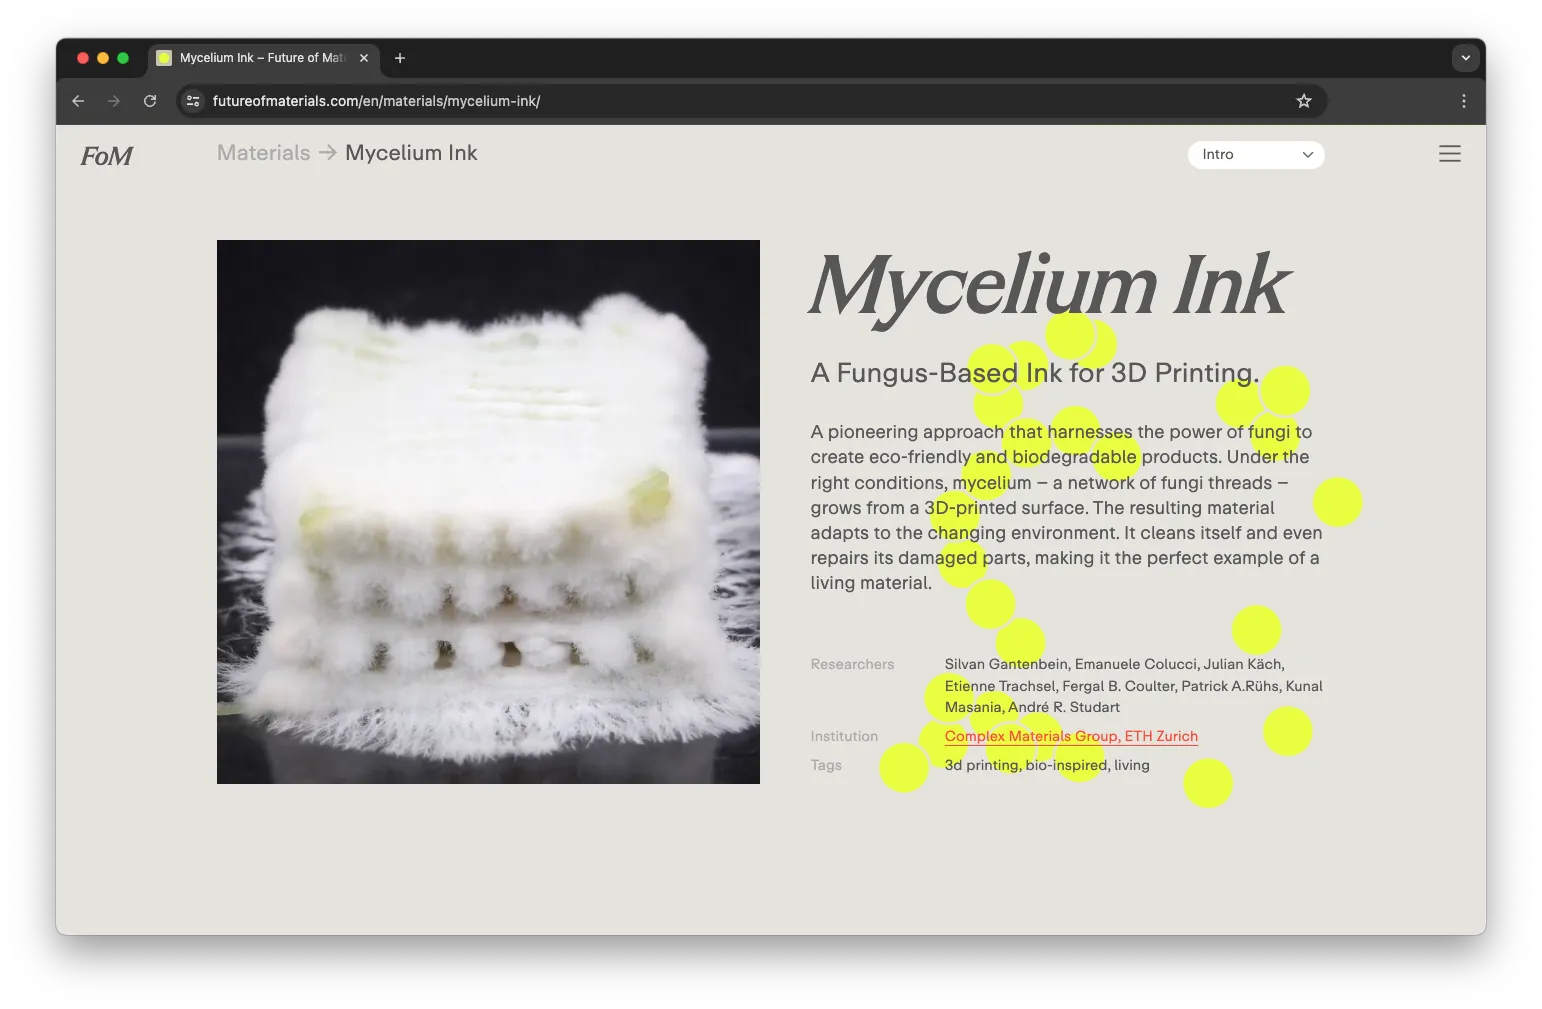This screenshot has height=1009, width=1542.
Task: Click the 3d printing, bio-inspired, living tags
Action: (x=1047, y=765)
